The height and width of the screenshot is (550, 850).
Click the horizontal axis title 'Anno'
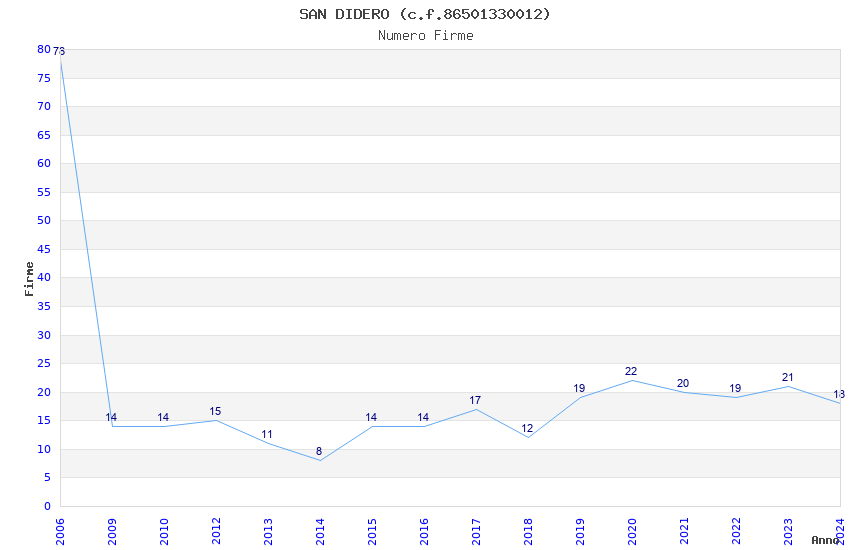pyautogui.click(x=825, y=540)
